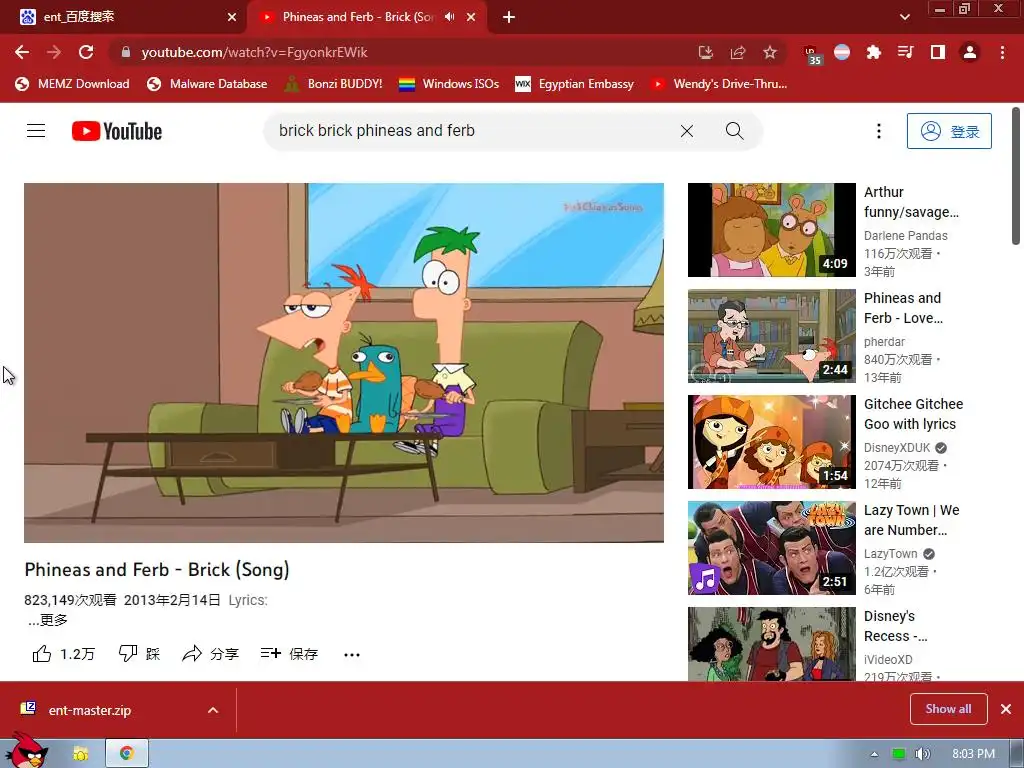This screenshot has height=768, width=1024.
Task: Click the share page icon in address bar
Action: [738, 52]
